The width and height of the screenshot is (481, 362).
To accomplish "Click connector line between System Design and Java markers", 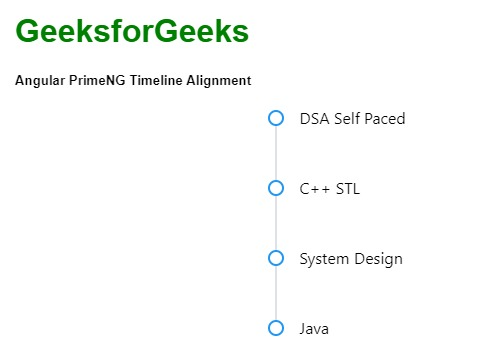I will pyautogui.click(x=276, y=293).
